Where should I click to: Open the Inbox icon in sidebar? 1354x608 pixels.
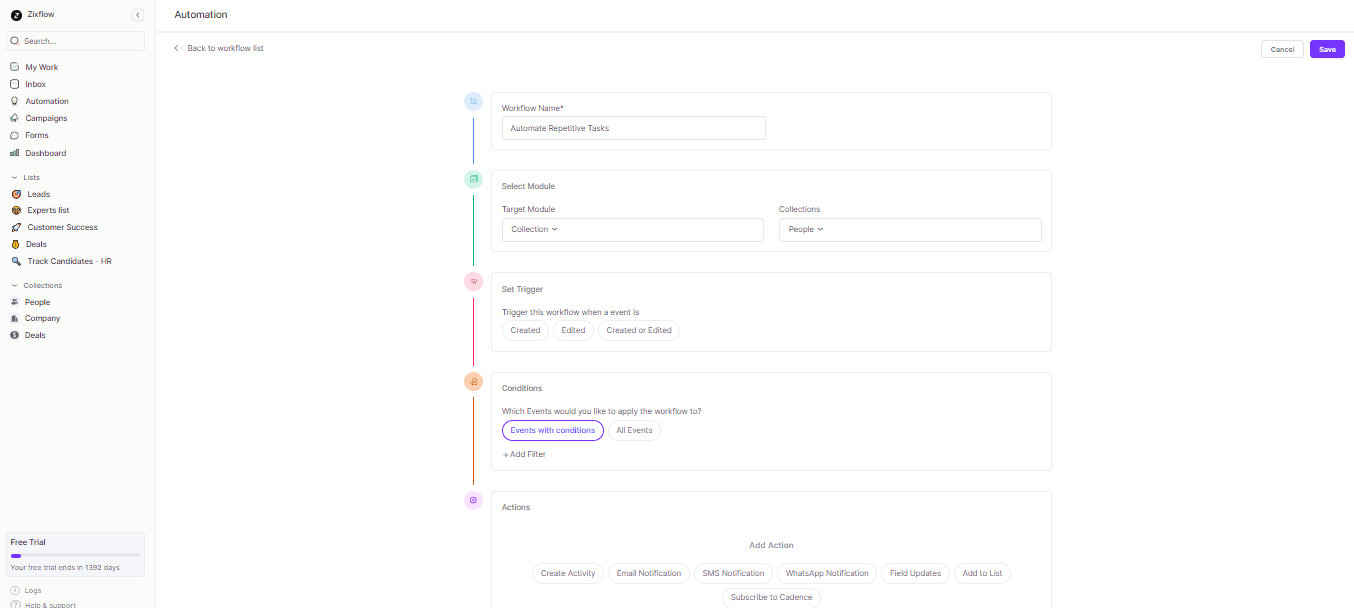14,84
